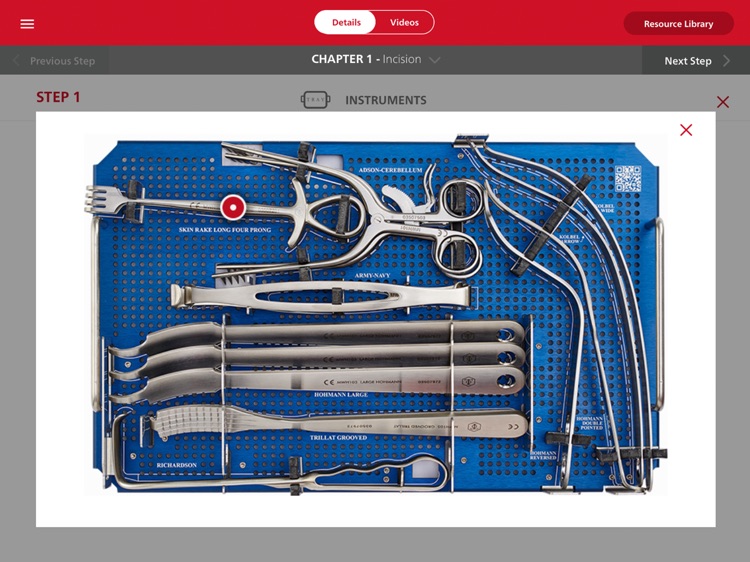Click the RICHARDSON label
This screenshot has width=750, height=562.
(176, 465)
